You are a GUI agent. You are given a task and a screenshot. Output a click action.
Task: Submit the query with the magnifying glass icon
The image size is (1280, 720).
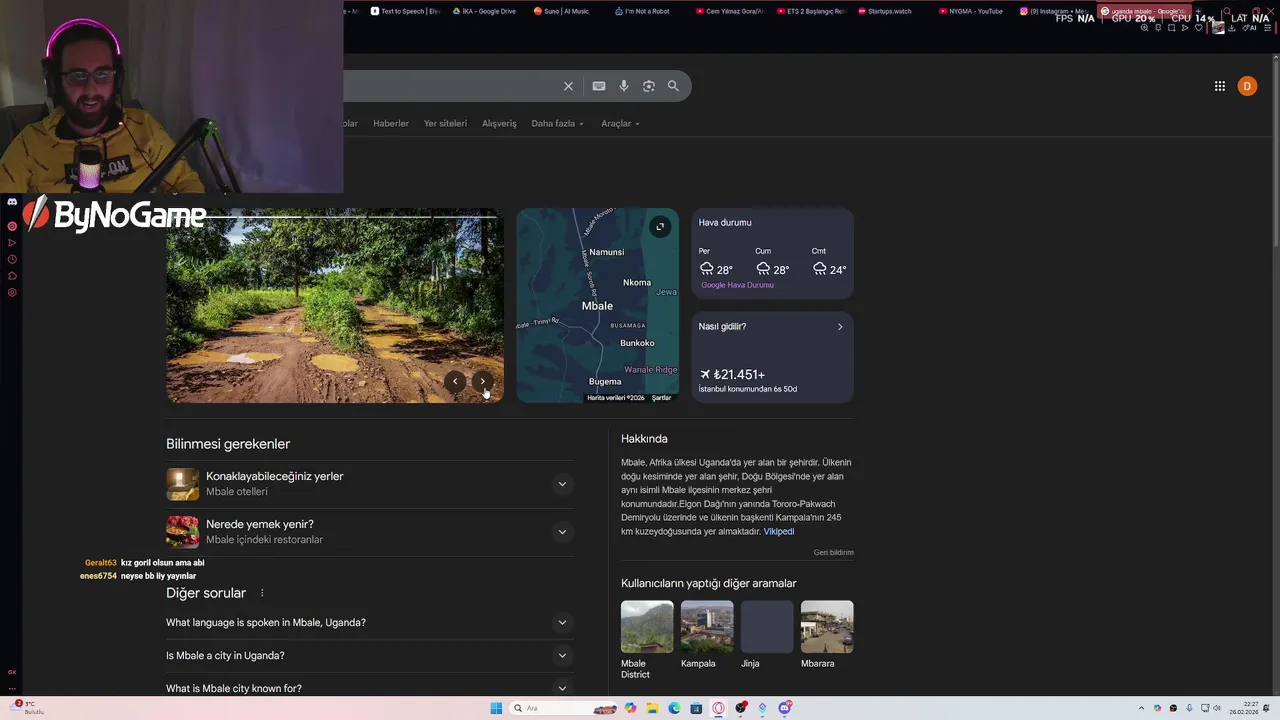pyautogui.click(x=673, y=86)
